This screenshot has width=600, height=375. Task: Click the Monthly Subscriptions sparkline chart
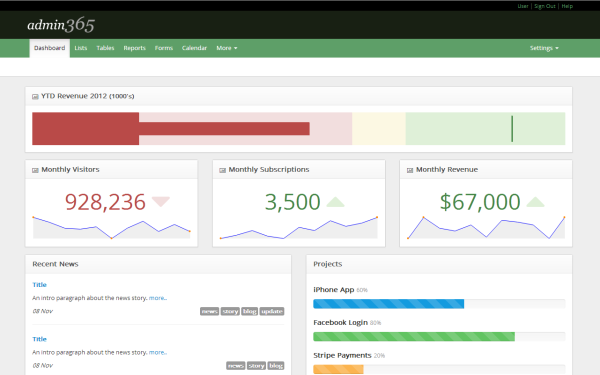[299, 227]
